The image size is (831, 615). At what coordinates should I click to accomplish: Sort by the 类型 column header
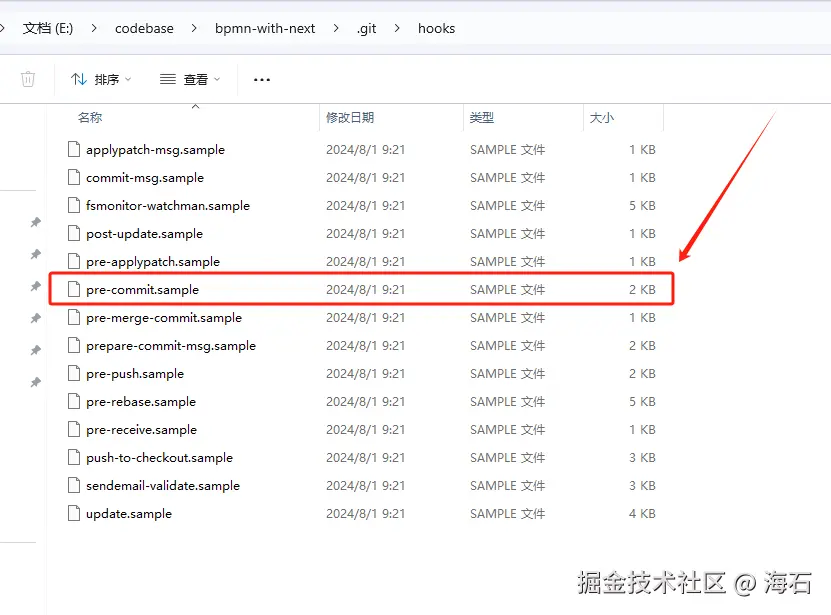tap(482, 118)
